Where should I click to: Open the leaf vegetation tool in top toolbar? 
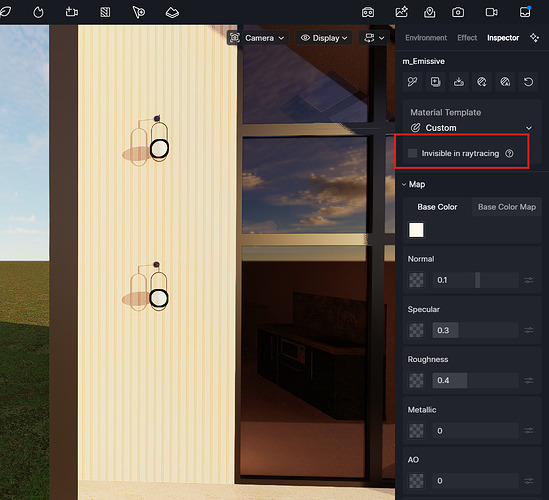coord(6,12)
